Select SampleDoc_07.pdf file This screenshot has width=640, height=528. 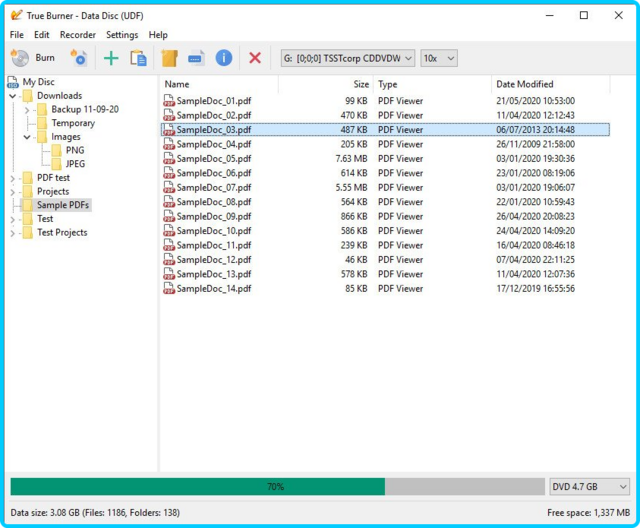tap(214, 188)
